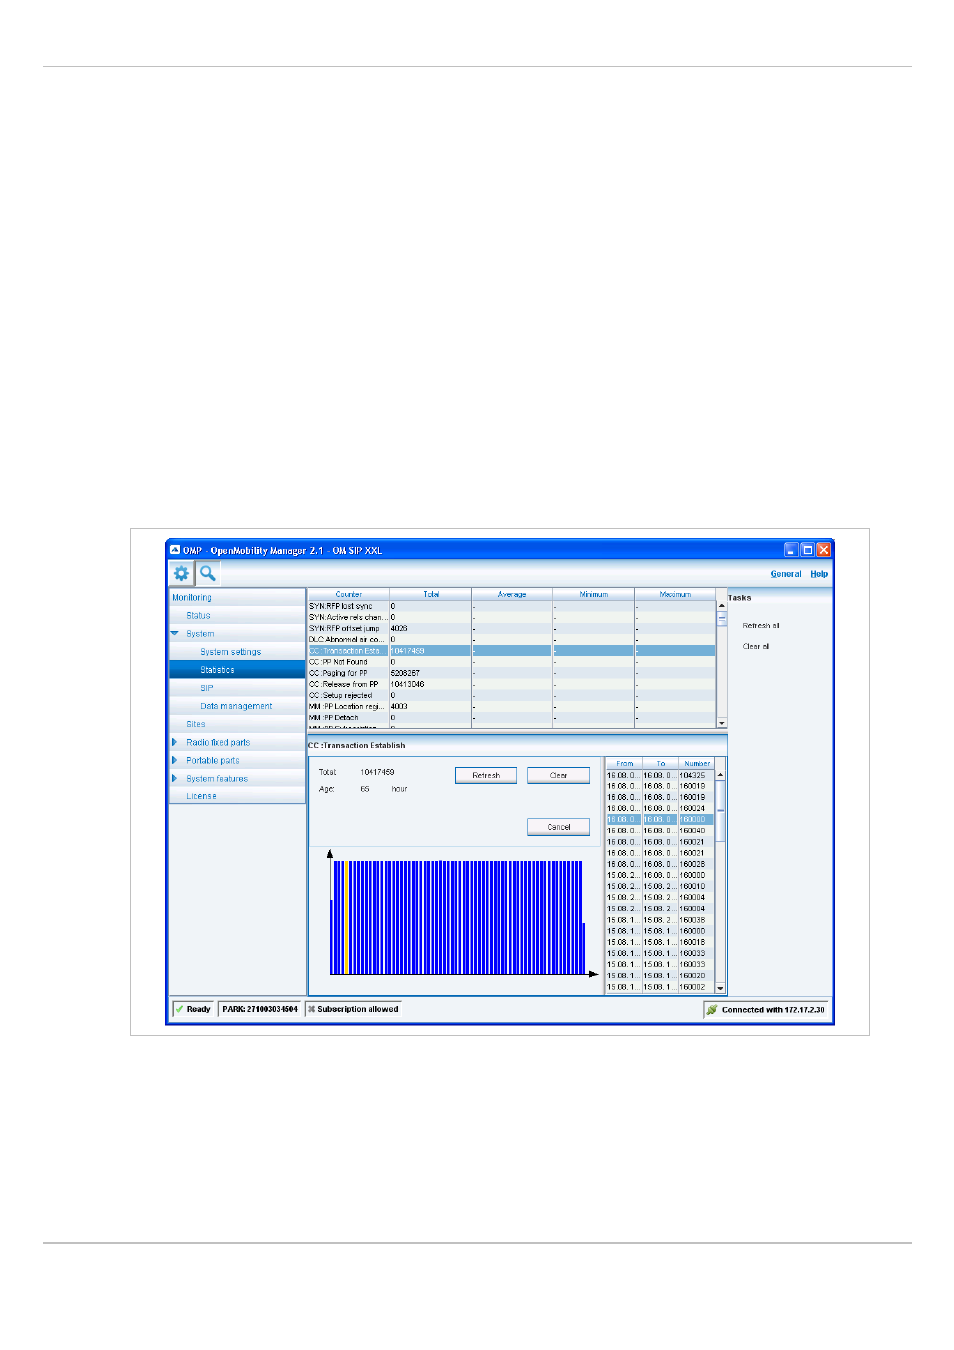Click the counter table scroll down arrow
The width and height of the screenshot is (954, 1350).
(x=722, y=723)
